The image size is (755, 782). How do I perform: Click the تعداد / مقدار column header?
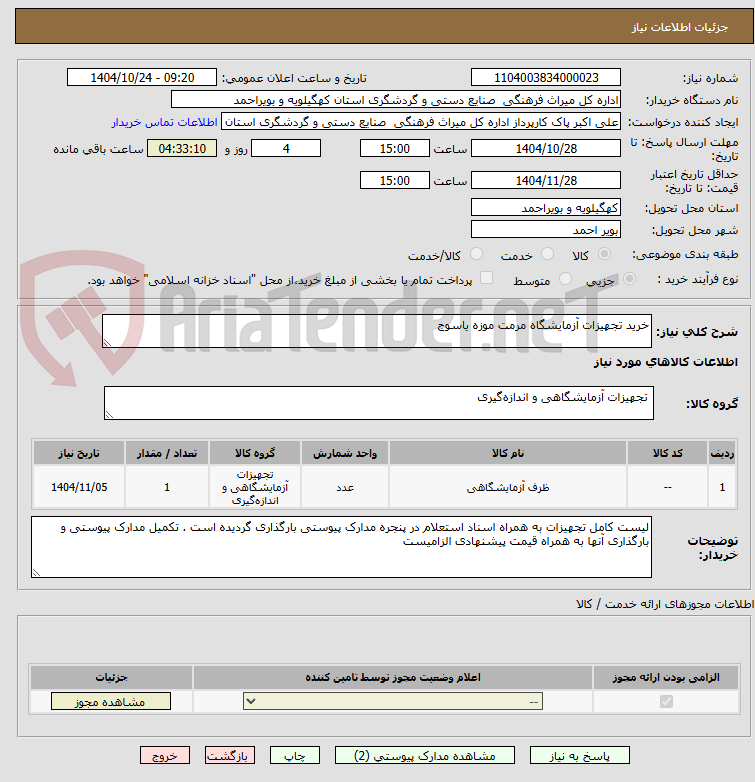[167, 453]
